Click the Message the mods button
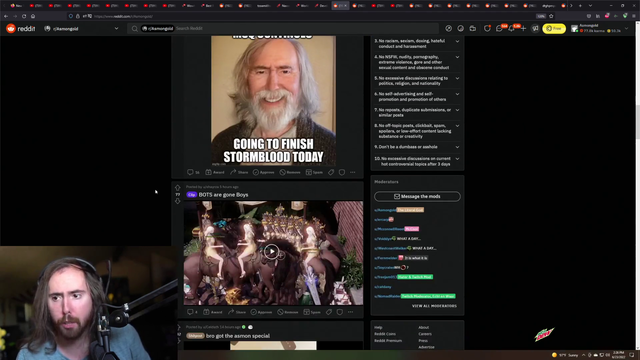 click(417, 196)
